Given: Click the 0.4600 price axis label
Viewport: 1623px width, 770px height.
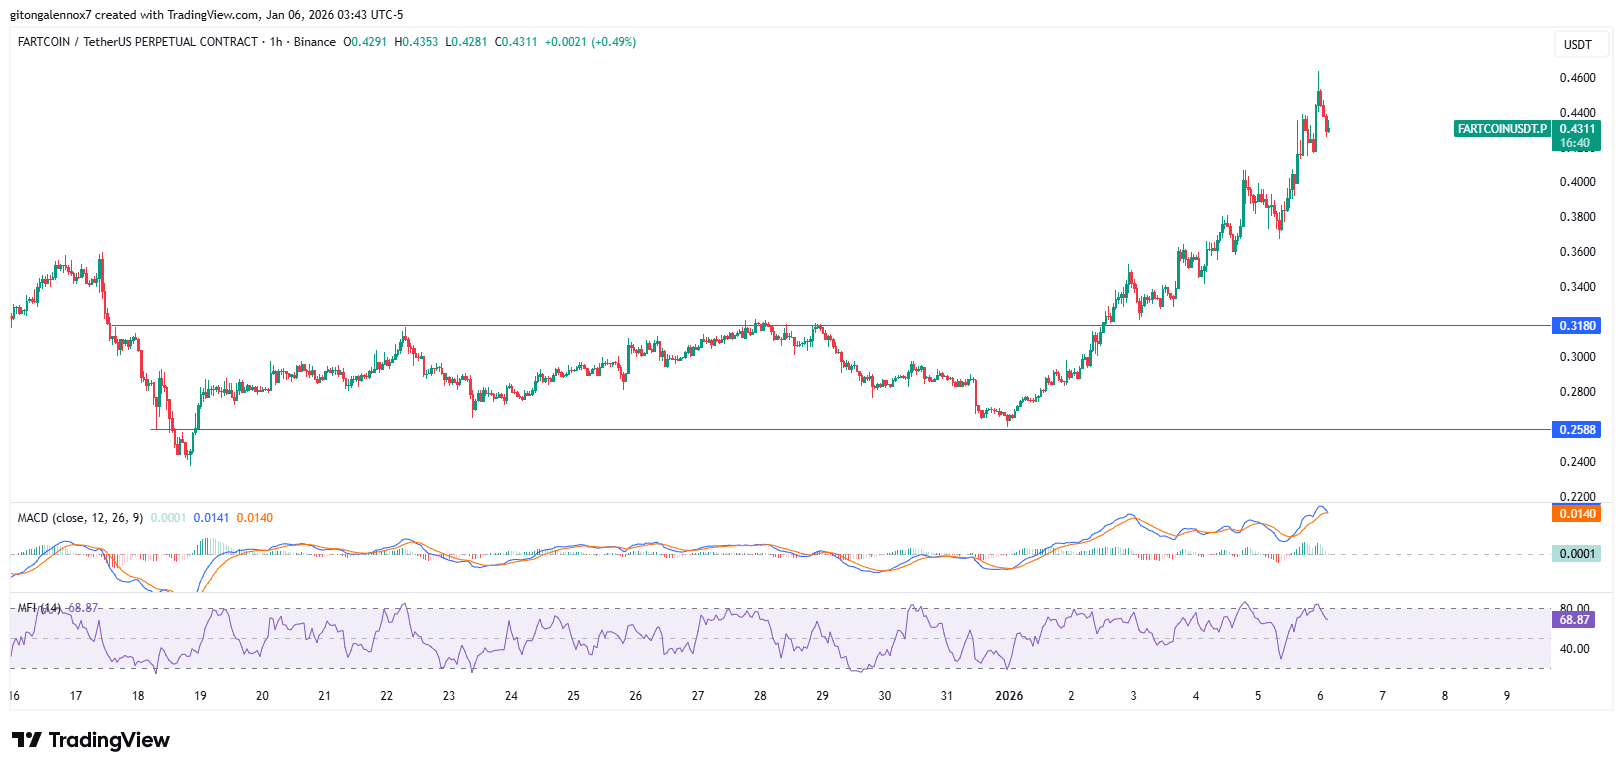Looking at the screenshot, I should click(x=1577, y=78).
